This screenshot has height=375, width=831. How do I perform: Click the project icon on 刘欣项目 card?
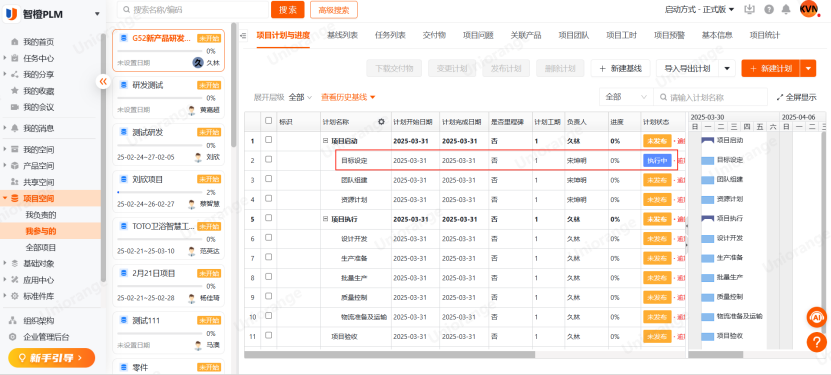pyautogui.click(x=124, y=179)
